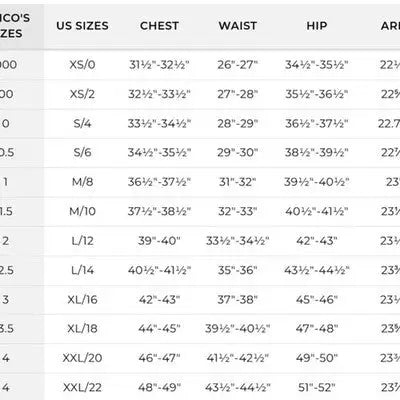Click the S/6 size row label
This screenshot has height=400, width=400.
(x=82, y=152)
